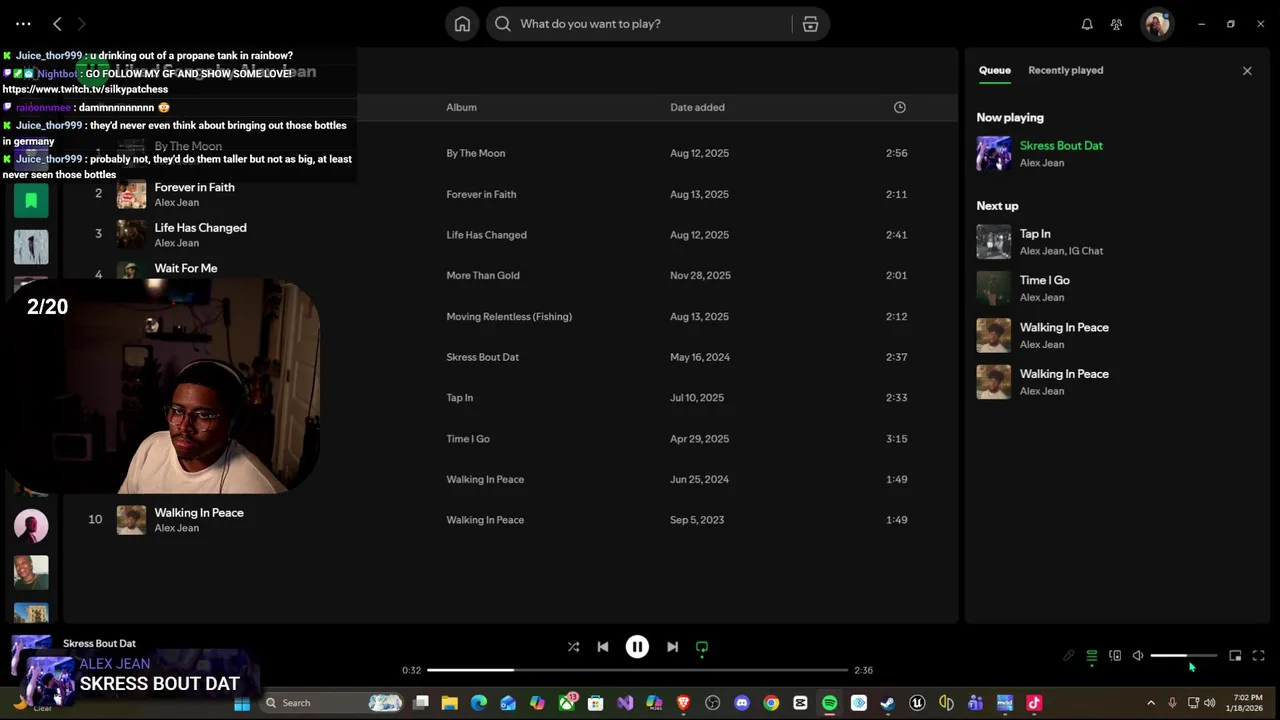The image size is (1280, 720).
Task: Select the Forever in Faith track title
Action: tap(195, 187)
